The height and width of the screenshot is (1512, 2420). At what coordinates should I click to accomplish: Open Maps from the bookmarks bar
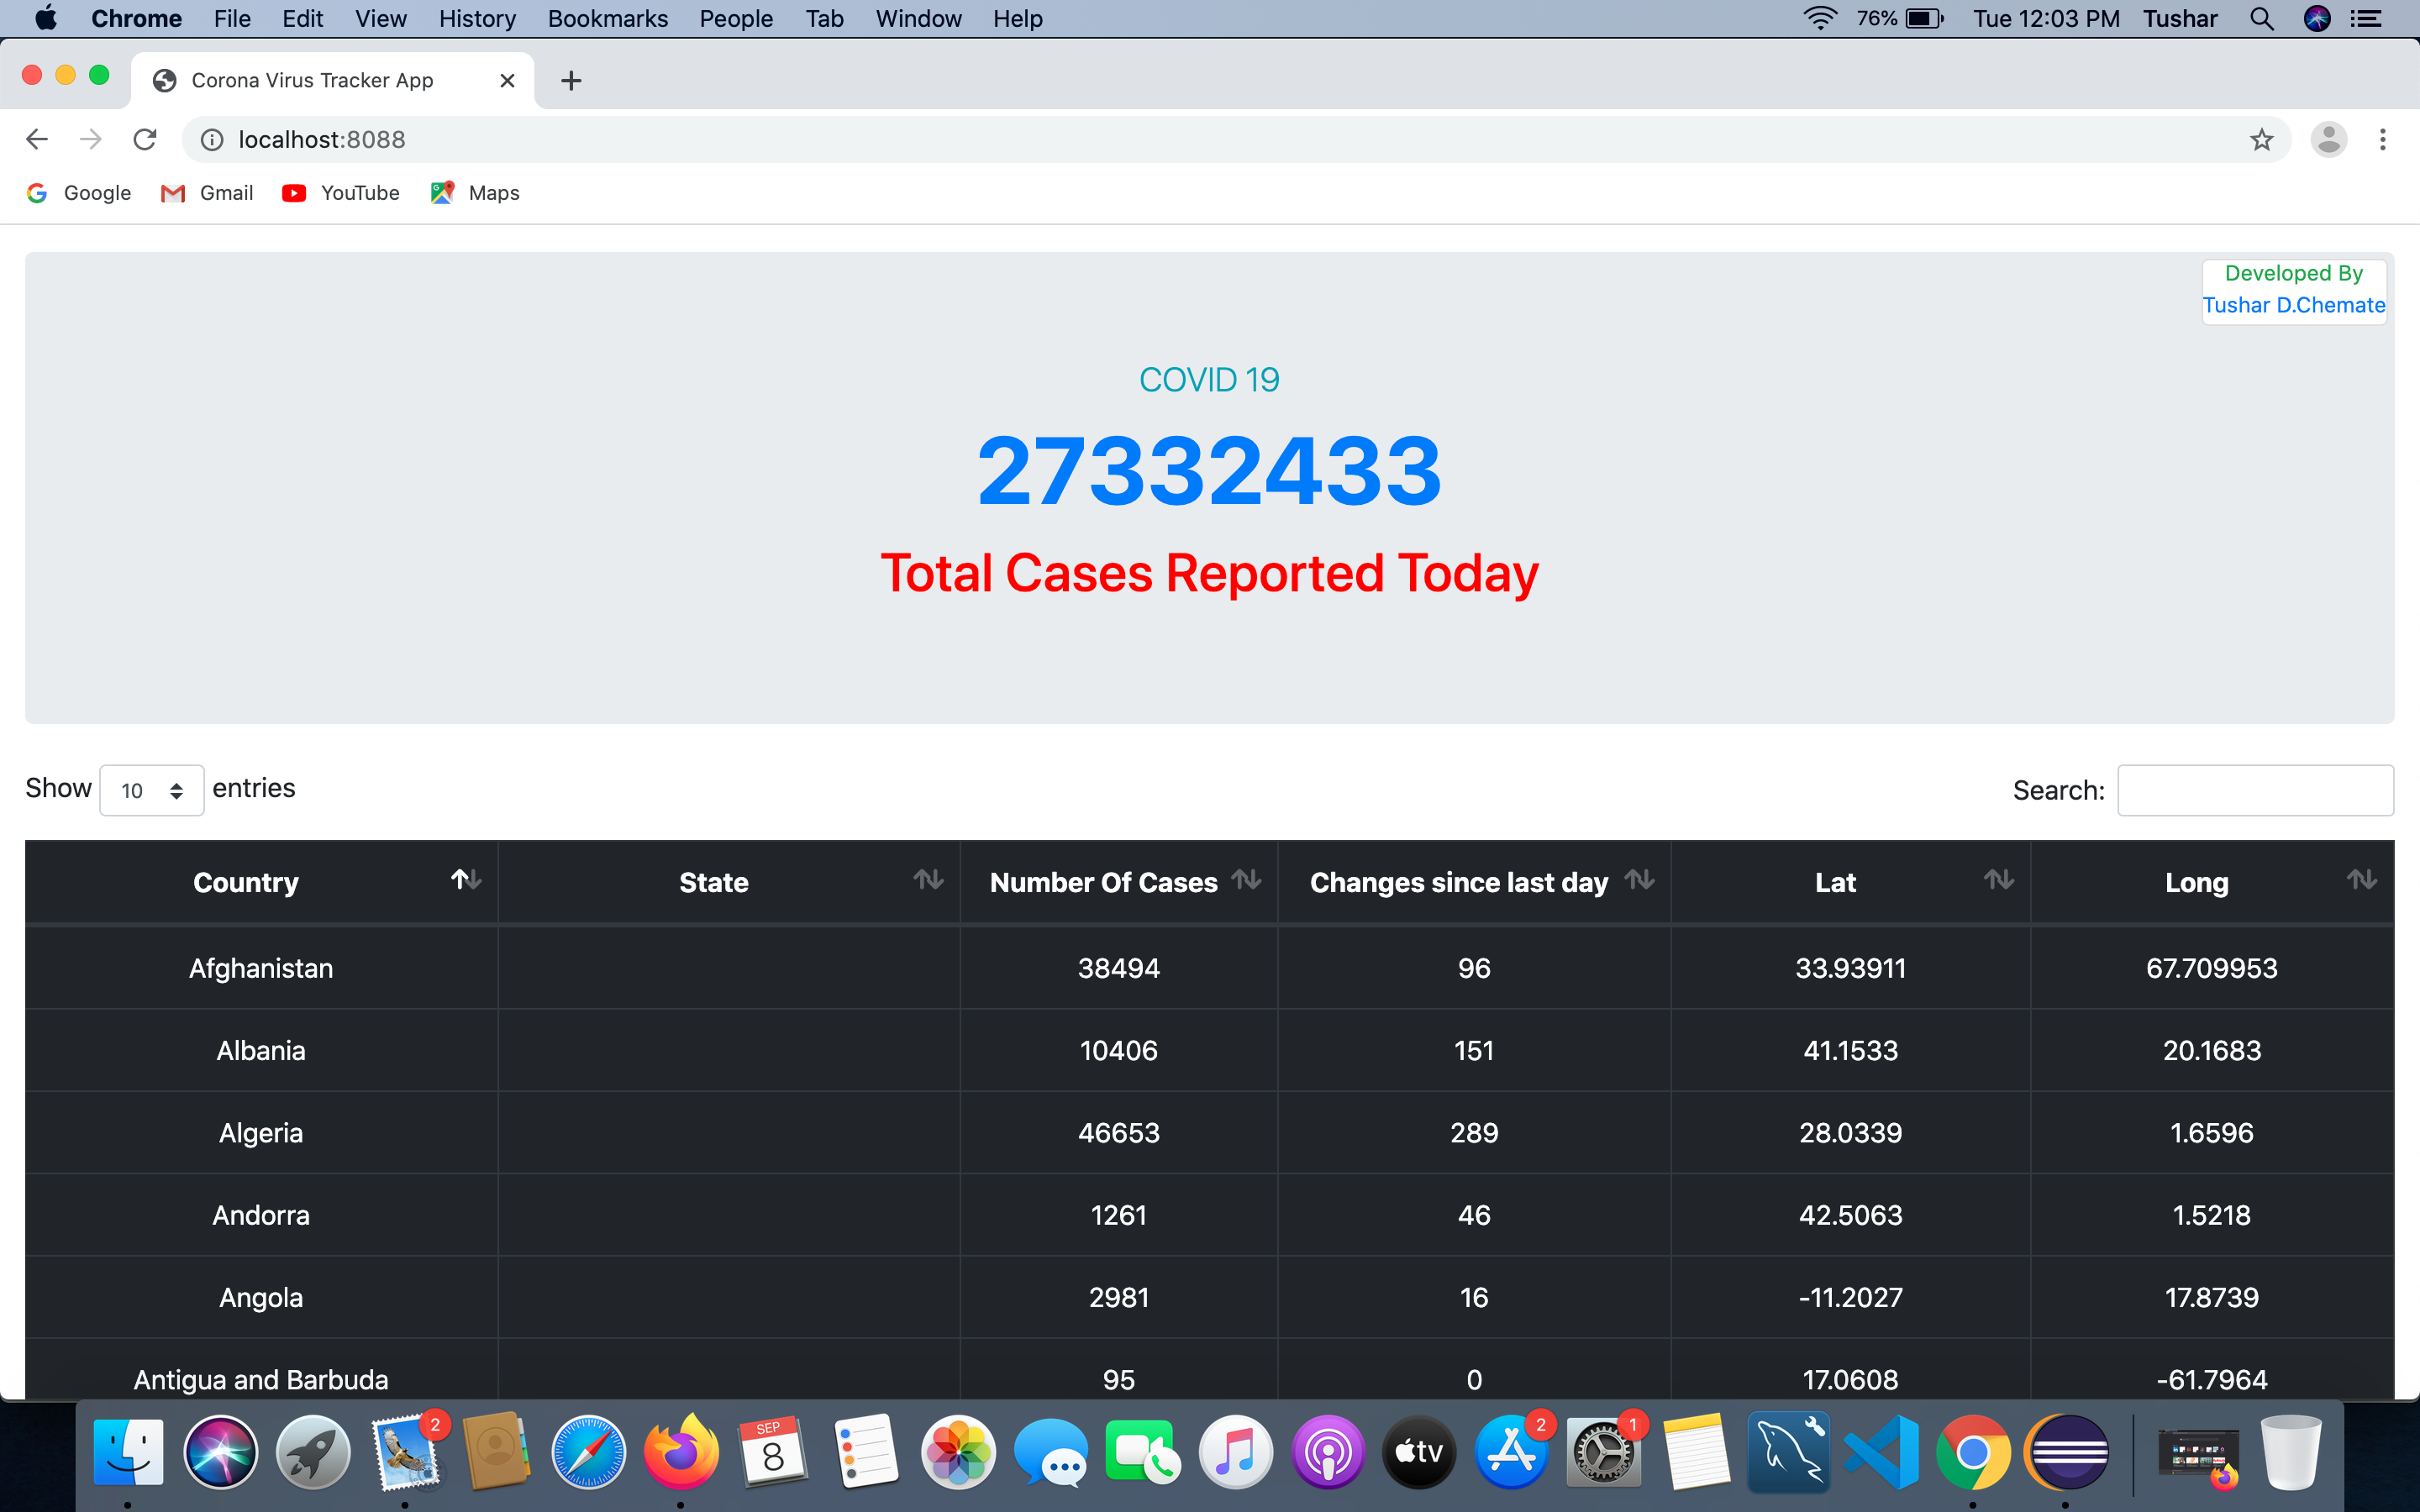(474, 193)
